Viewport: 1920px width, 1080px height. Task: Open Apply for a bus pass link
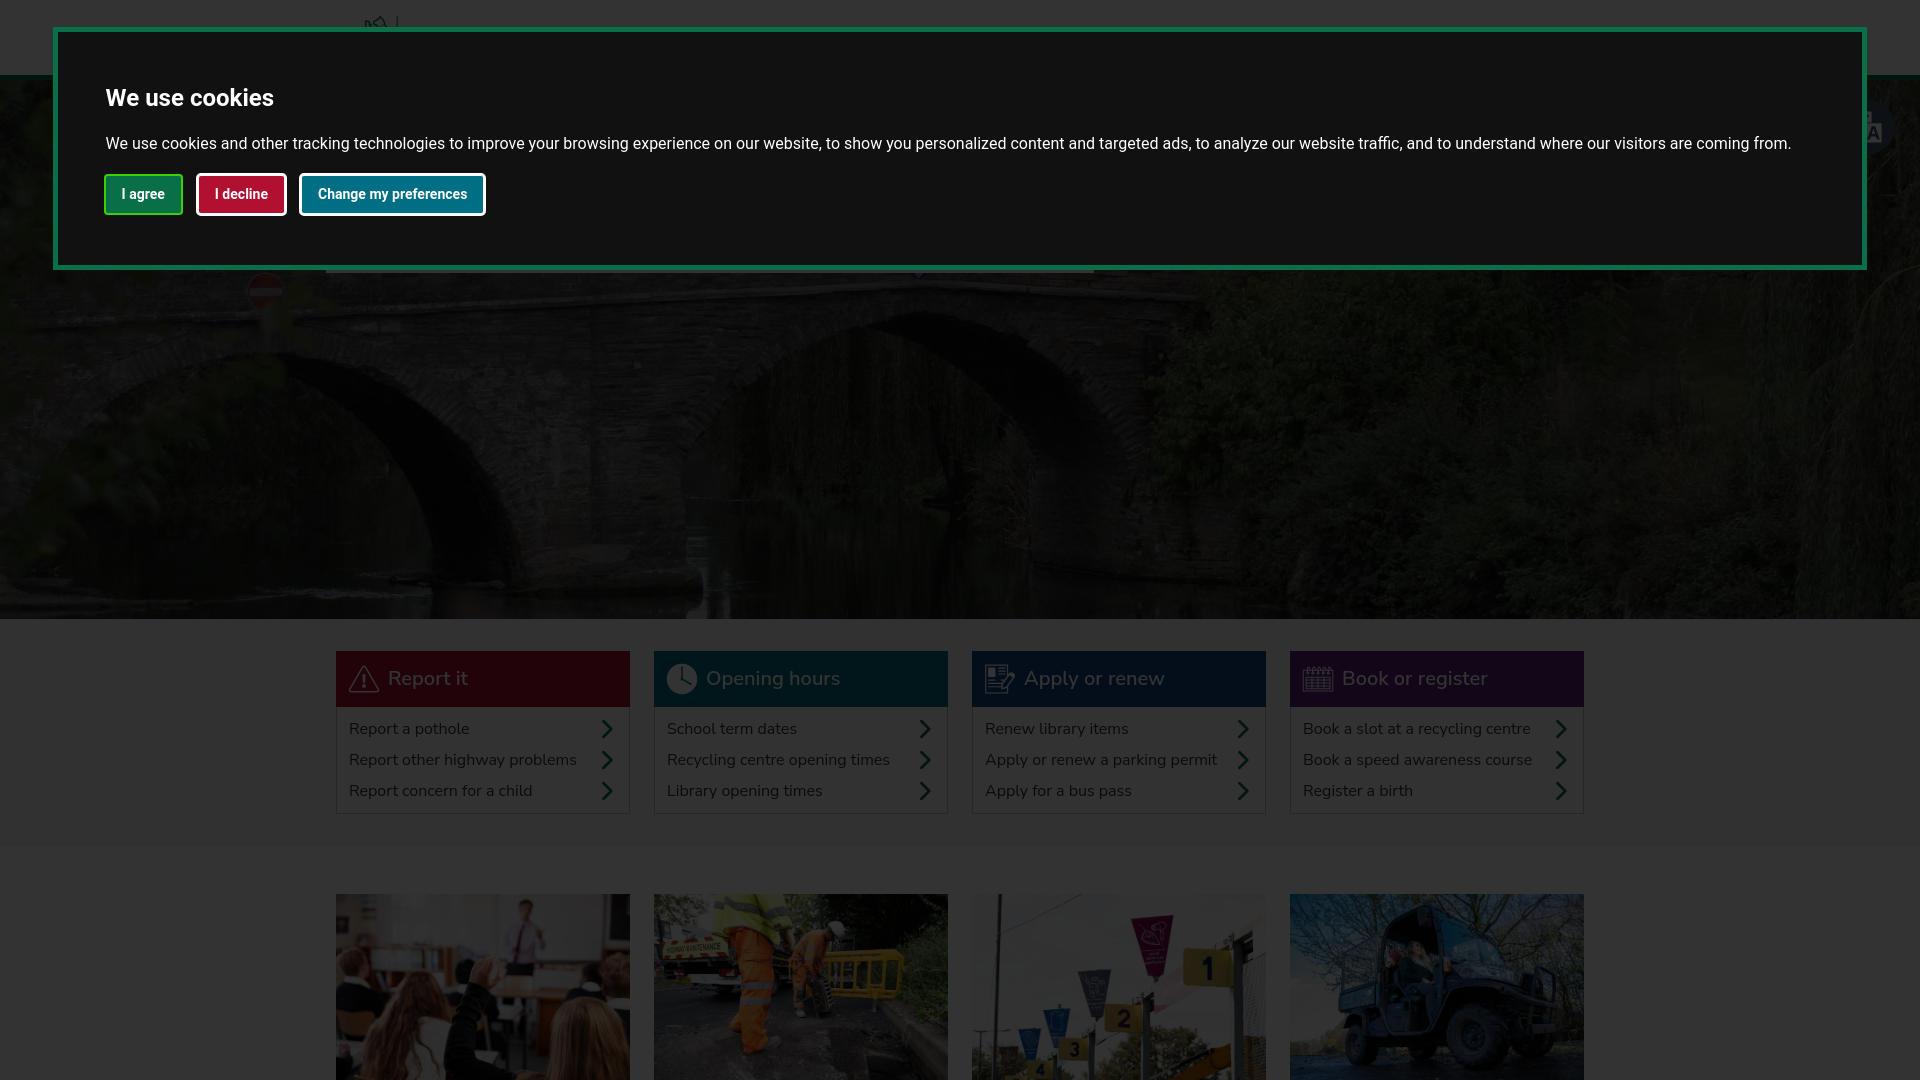pos(1059,791)
